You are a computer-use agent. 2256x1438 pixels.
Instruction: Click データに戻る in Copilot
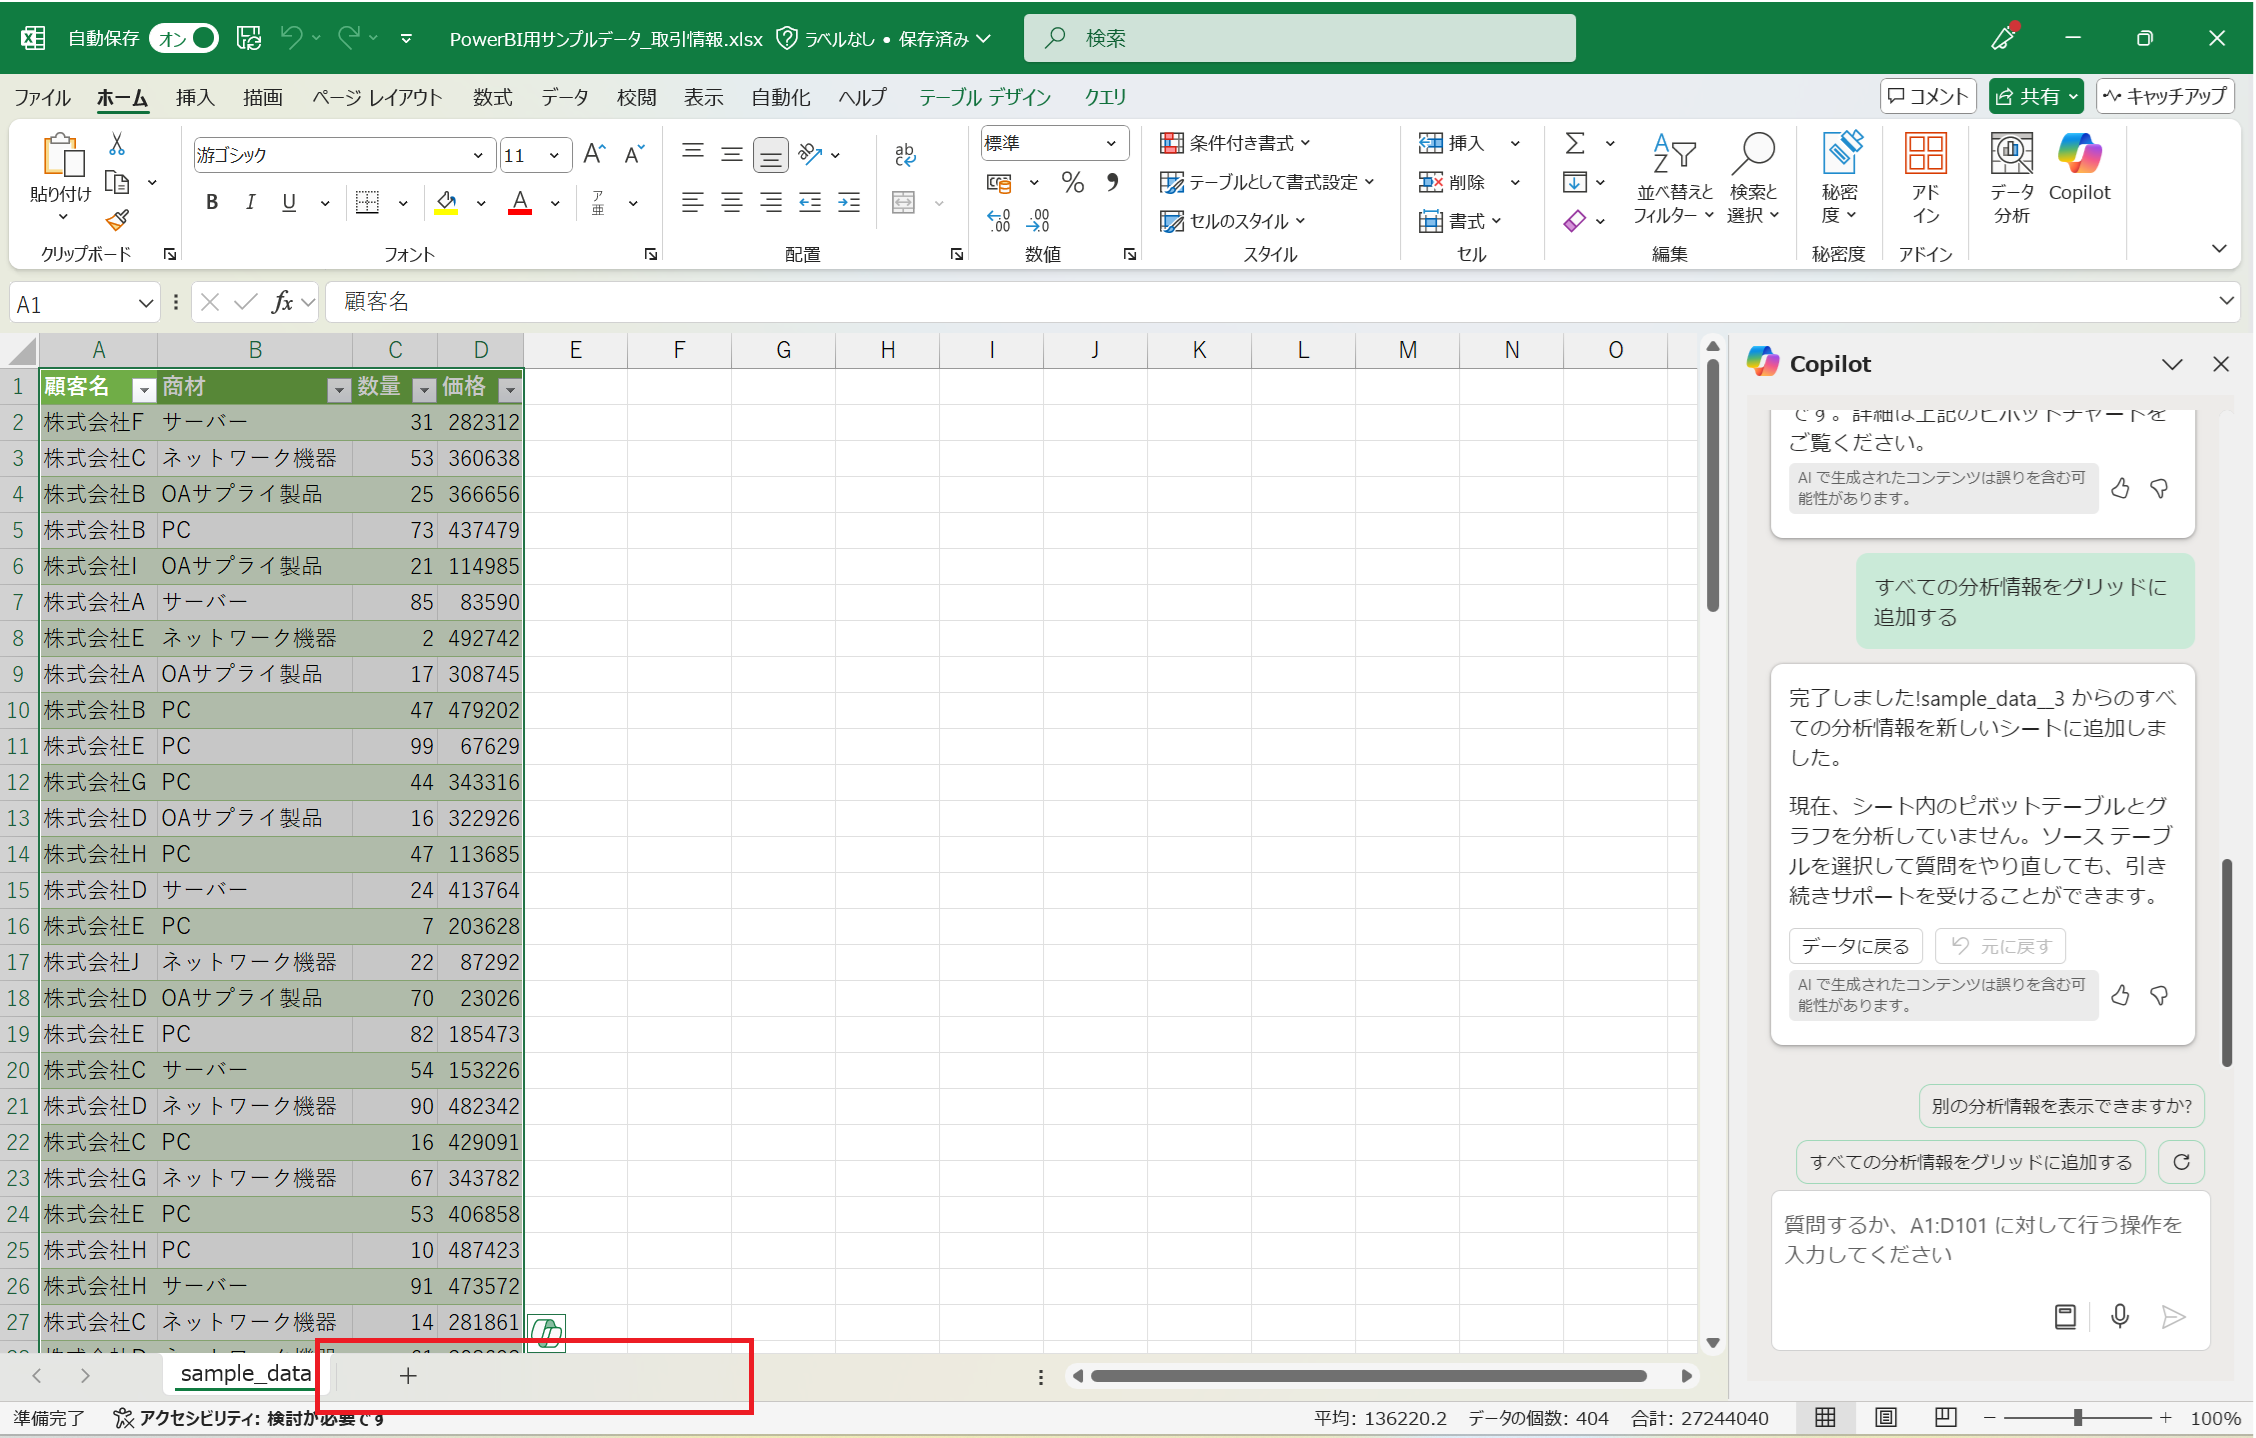[x=1855, y=946]
